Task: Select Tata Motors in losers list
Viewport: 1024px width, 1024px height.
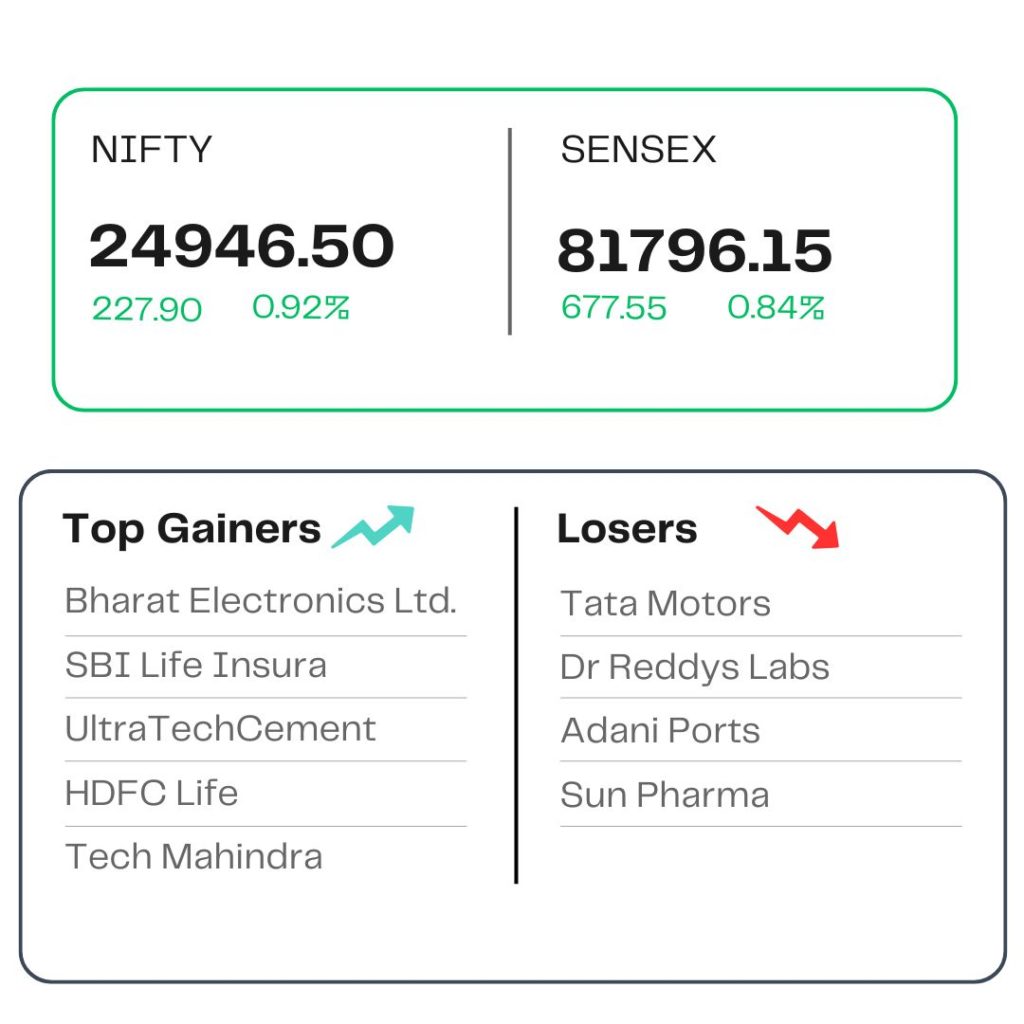Action: (x=665, y=603)
